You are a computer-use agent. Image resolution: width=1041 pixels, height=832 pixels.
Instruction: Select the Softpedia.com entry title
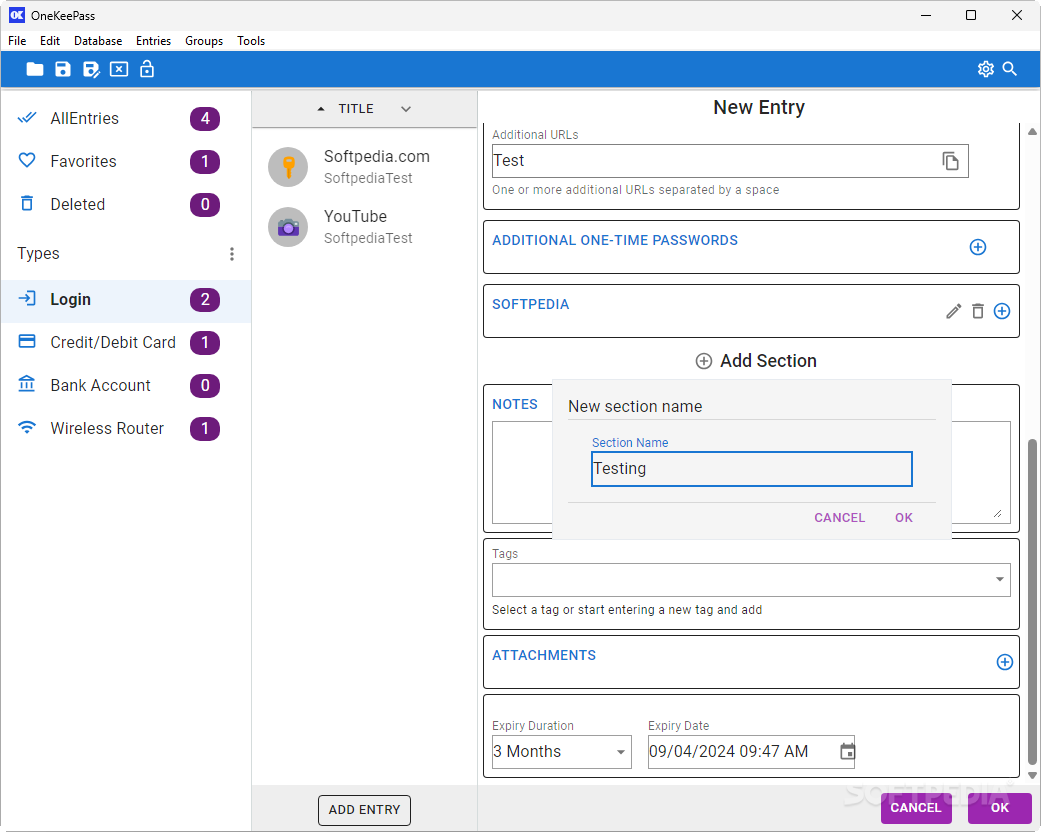(x=376, y=157)
